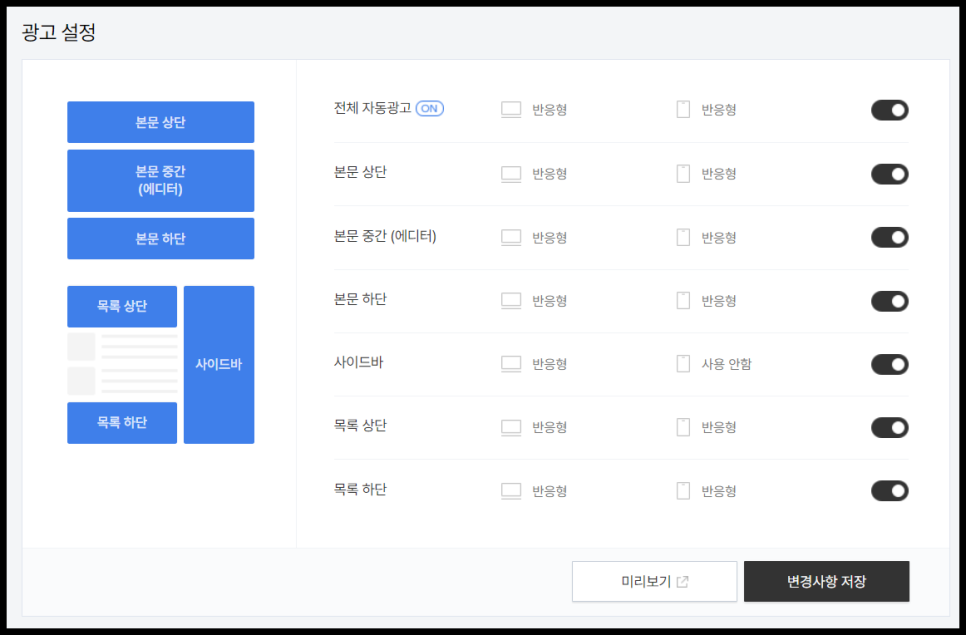Click the 변경사항 저장 save button
The height and width of the screenshot is (635, 966).
click(x=827, y=581)
